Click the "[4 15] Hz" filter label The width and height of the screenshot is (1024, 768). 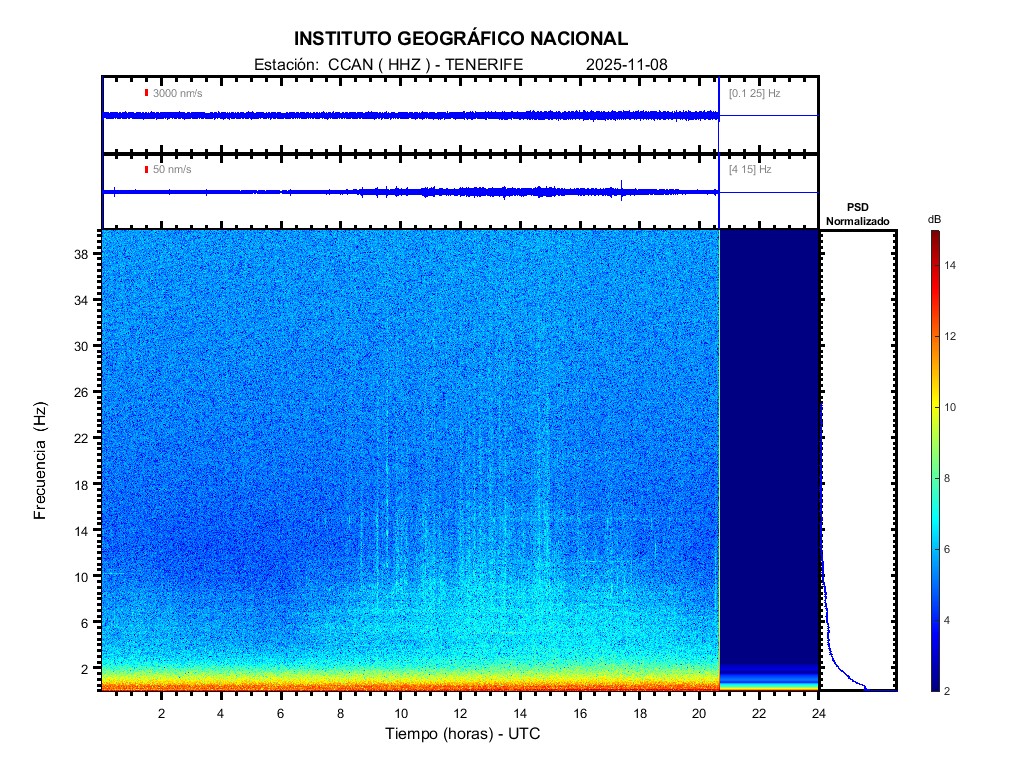point(751,170)
